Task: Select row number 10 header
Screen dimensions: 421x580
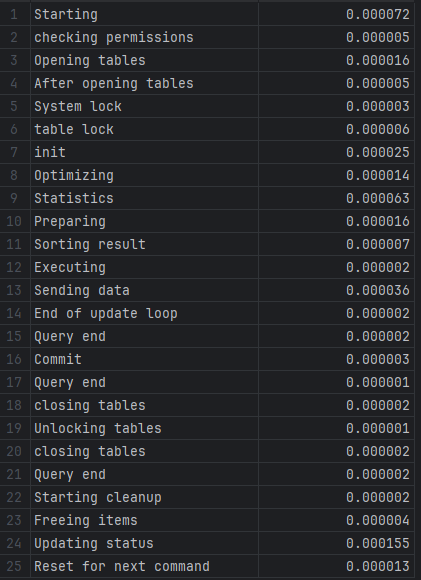Action: pyautogui.click(x=14, y=221)
